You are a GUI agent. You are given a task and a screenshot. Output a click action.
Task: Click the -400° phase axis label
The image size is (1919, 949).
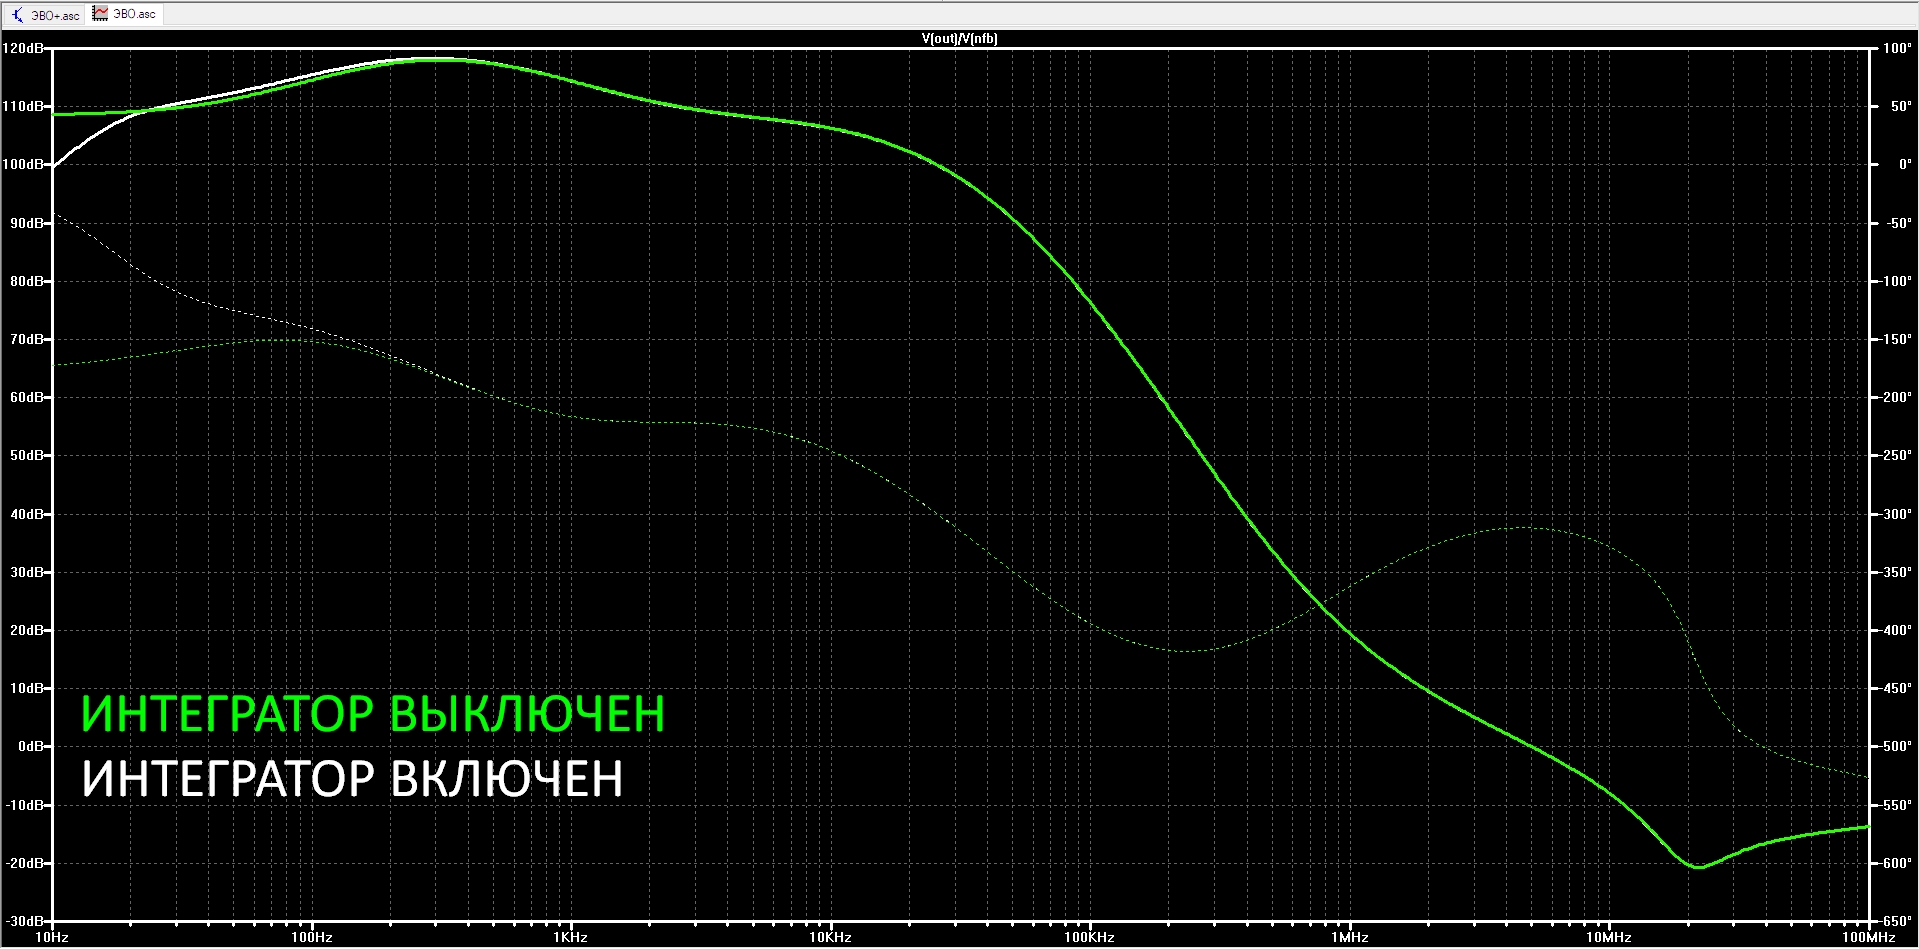[x=1895, y=630]
